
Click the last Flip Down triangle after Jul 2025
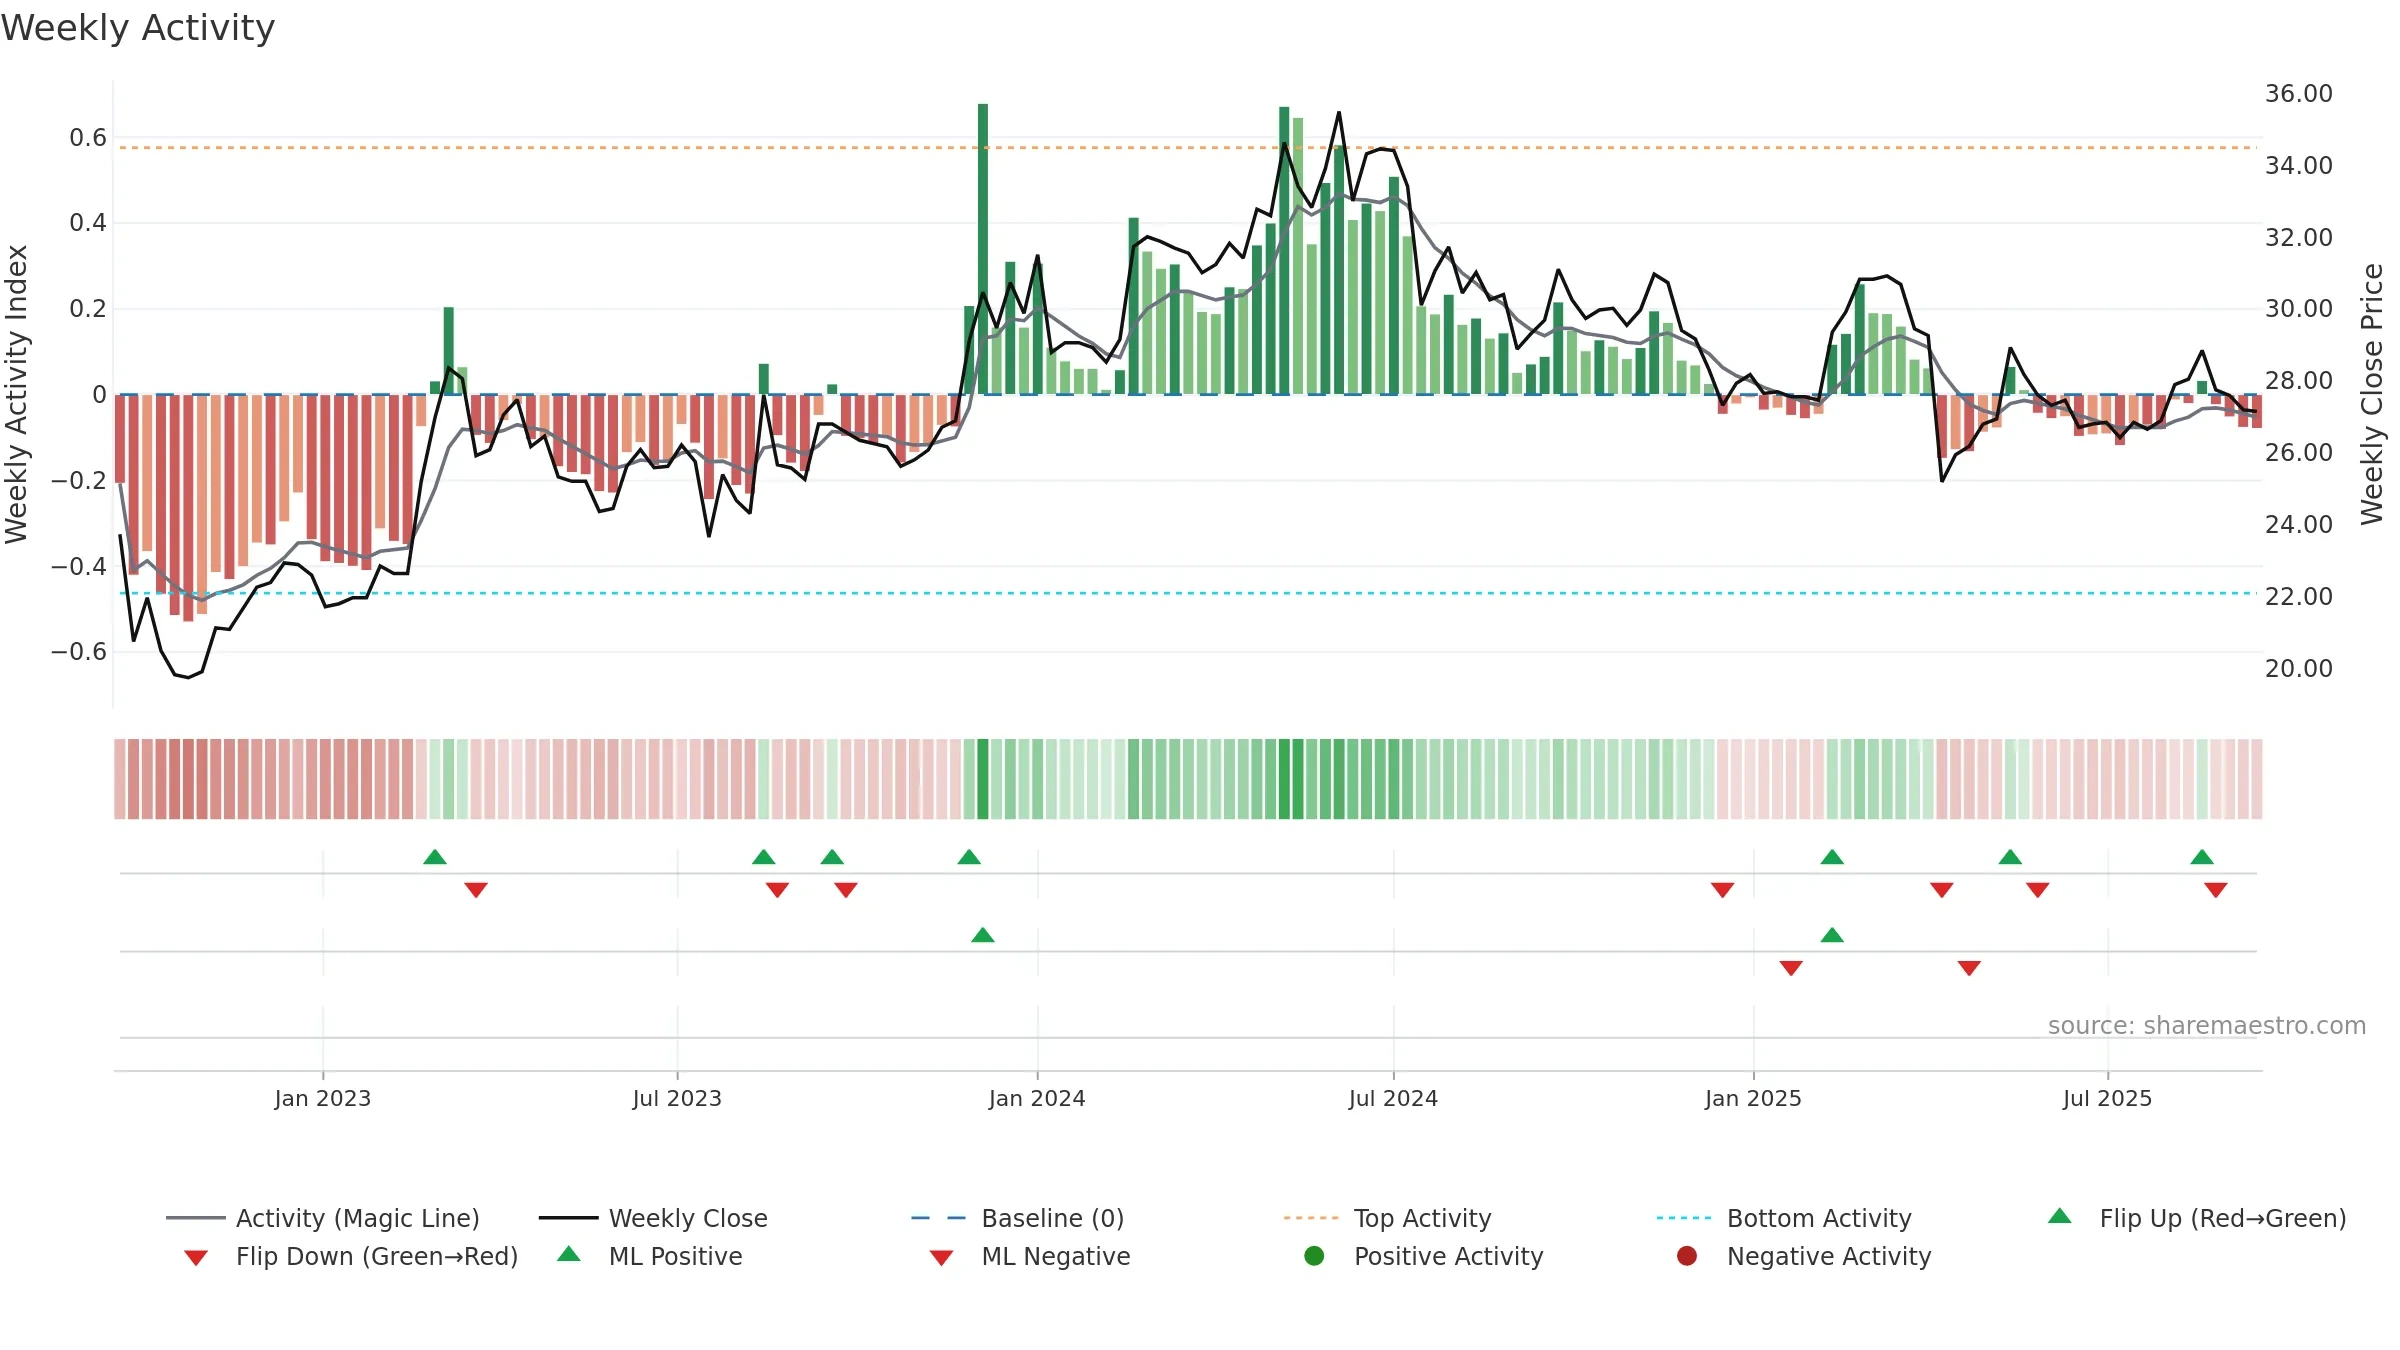[x=2216, y=890]
